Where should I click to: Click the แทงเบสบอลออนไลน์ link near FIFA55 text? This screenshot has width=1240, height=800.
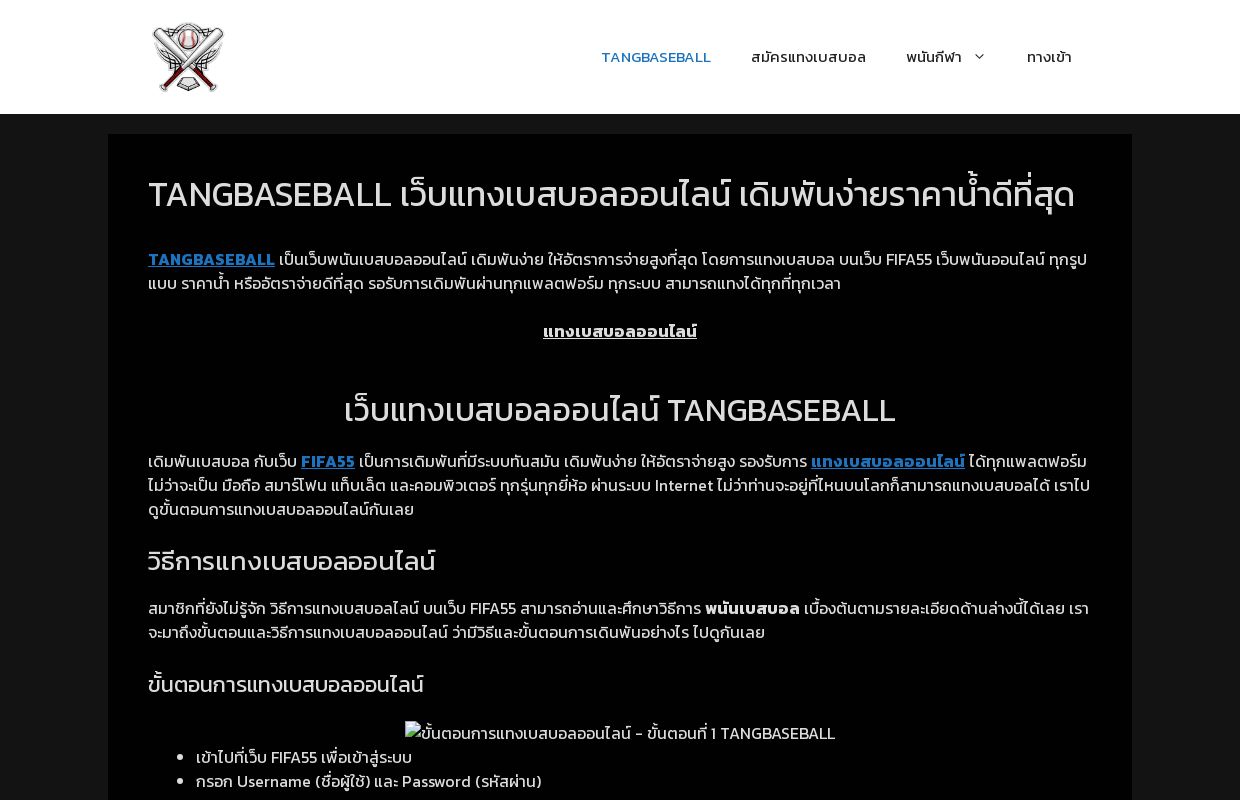(x=888, y=461)
